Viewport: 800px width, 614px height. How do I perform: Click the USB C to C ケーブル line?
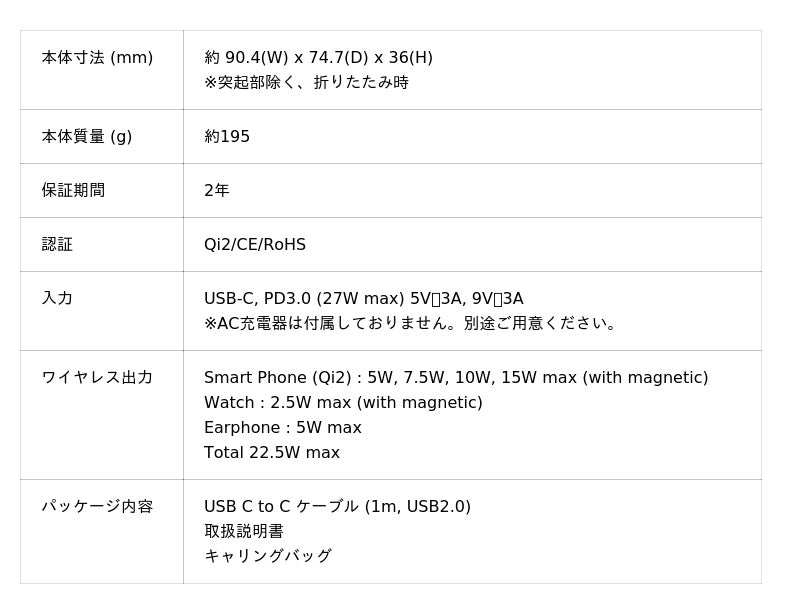(337, 507)
